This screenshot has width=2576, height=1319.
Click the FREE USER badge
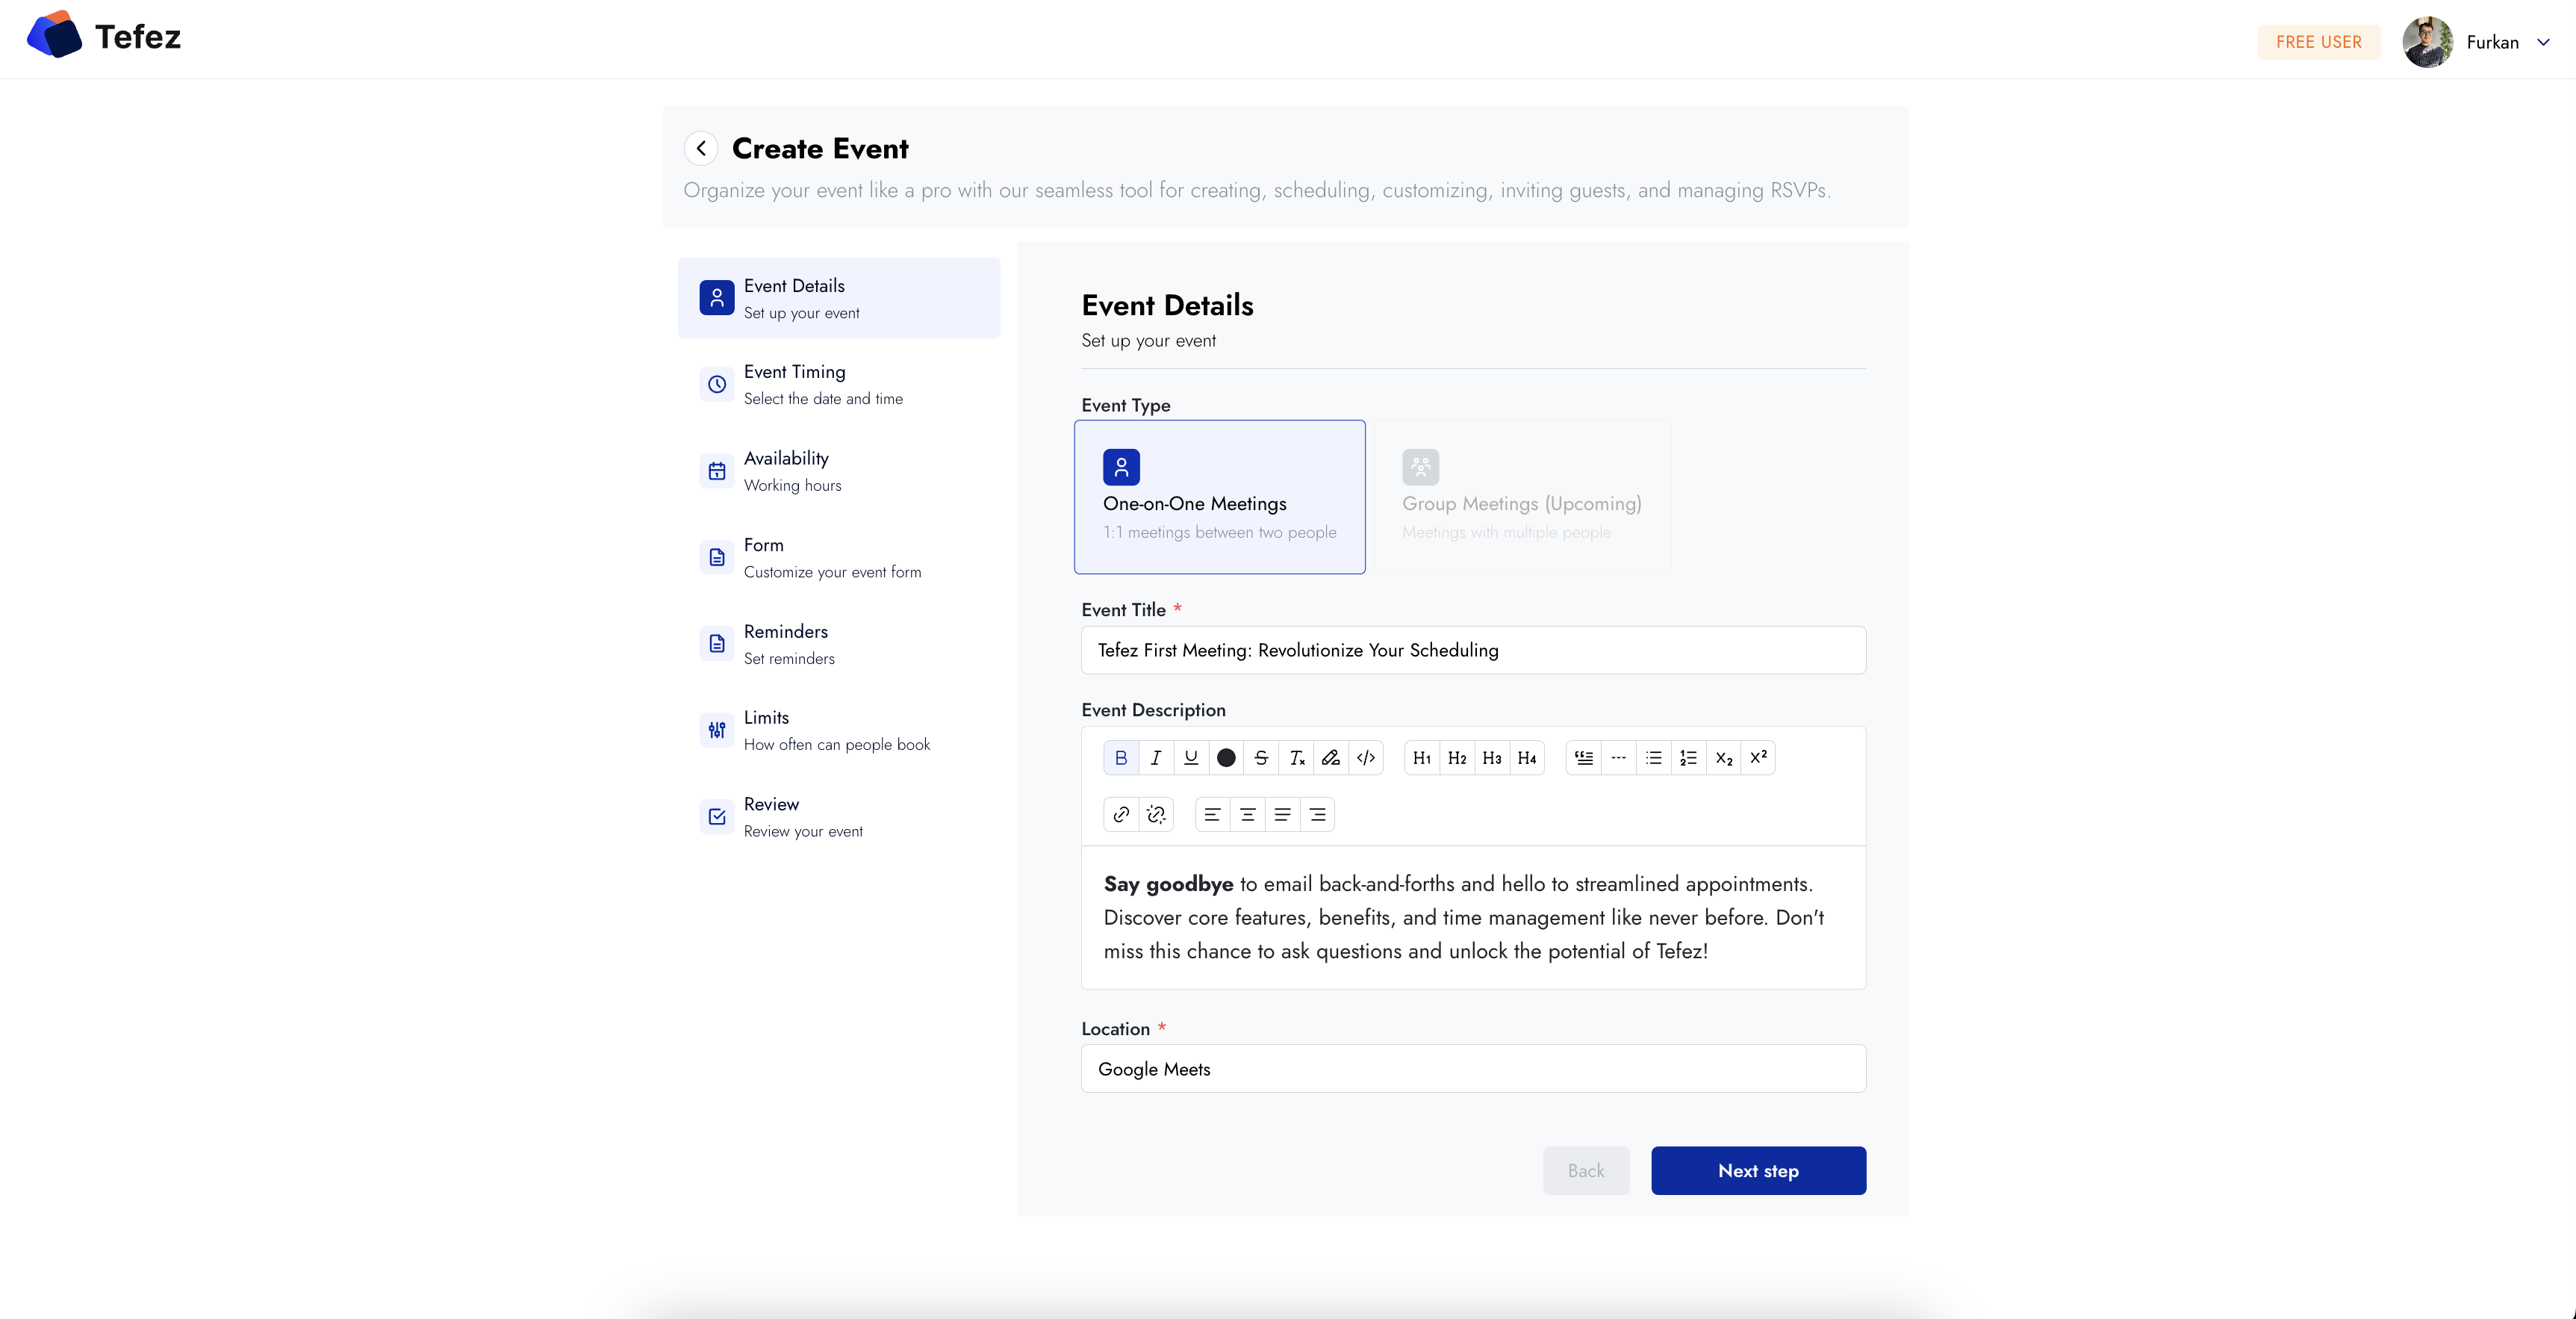pos(2318,42)
